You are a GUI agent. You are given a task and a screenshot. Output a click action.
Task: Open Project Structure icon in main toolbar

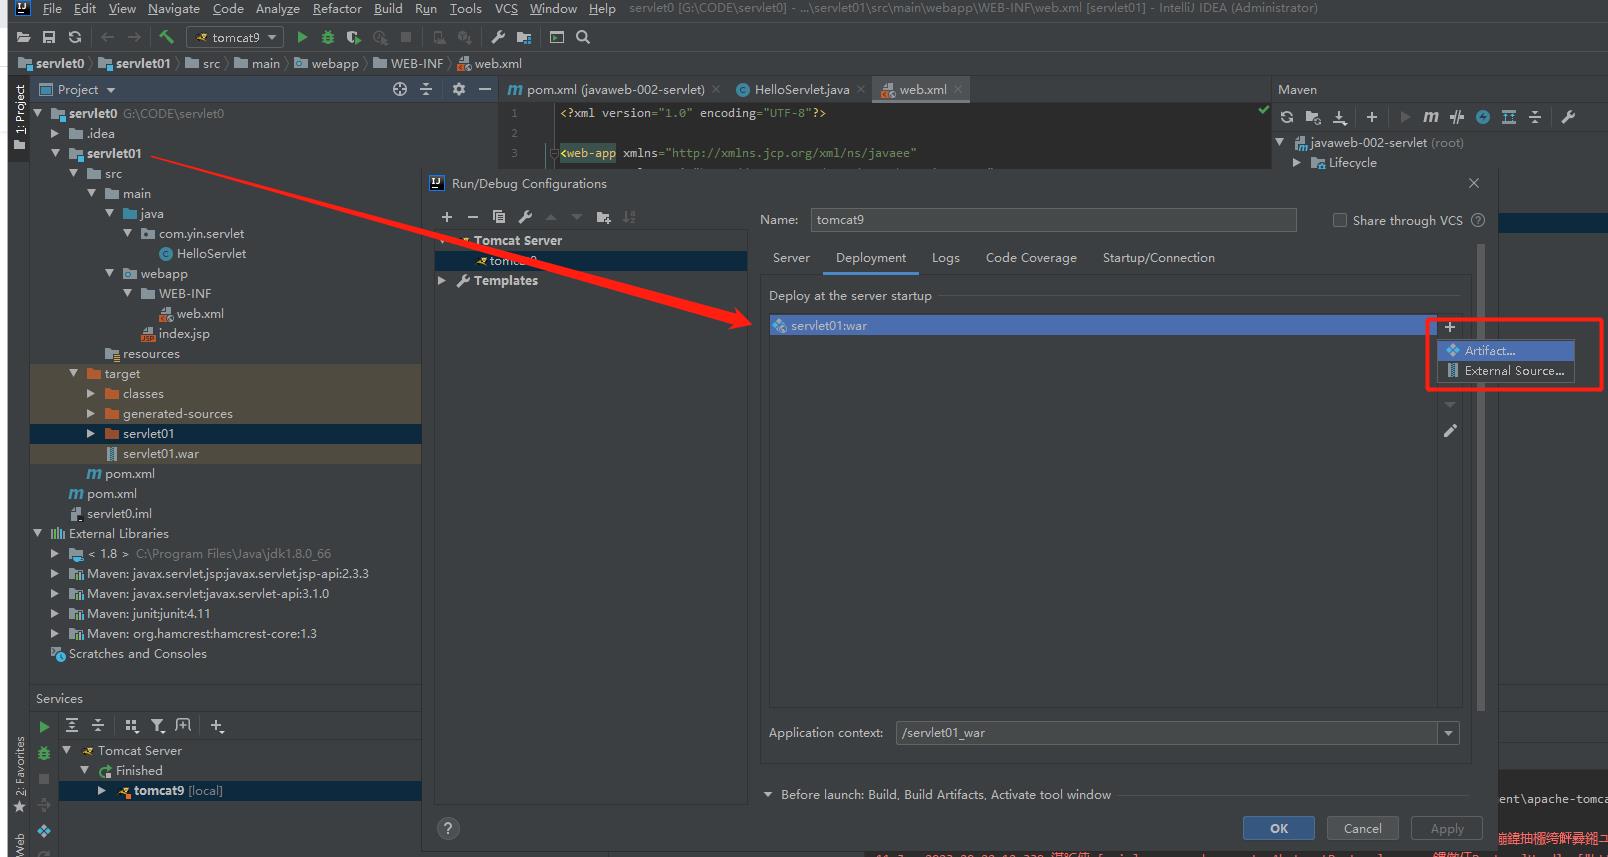(523, 37)
